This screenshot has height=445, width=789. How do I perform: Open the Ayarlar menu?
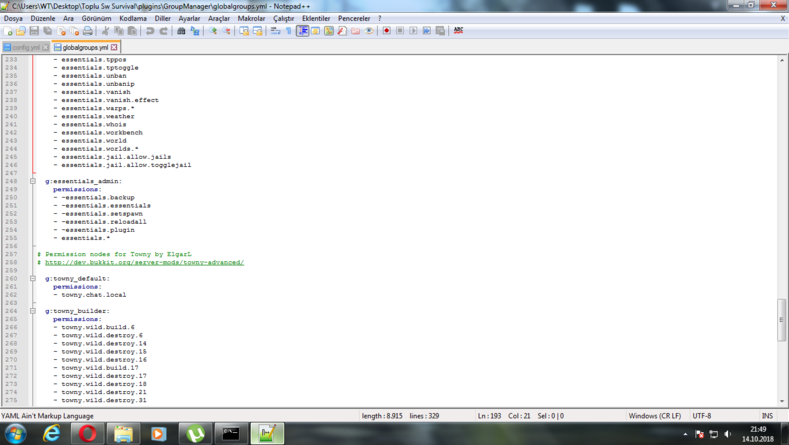click(189, 18)
